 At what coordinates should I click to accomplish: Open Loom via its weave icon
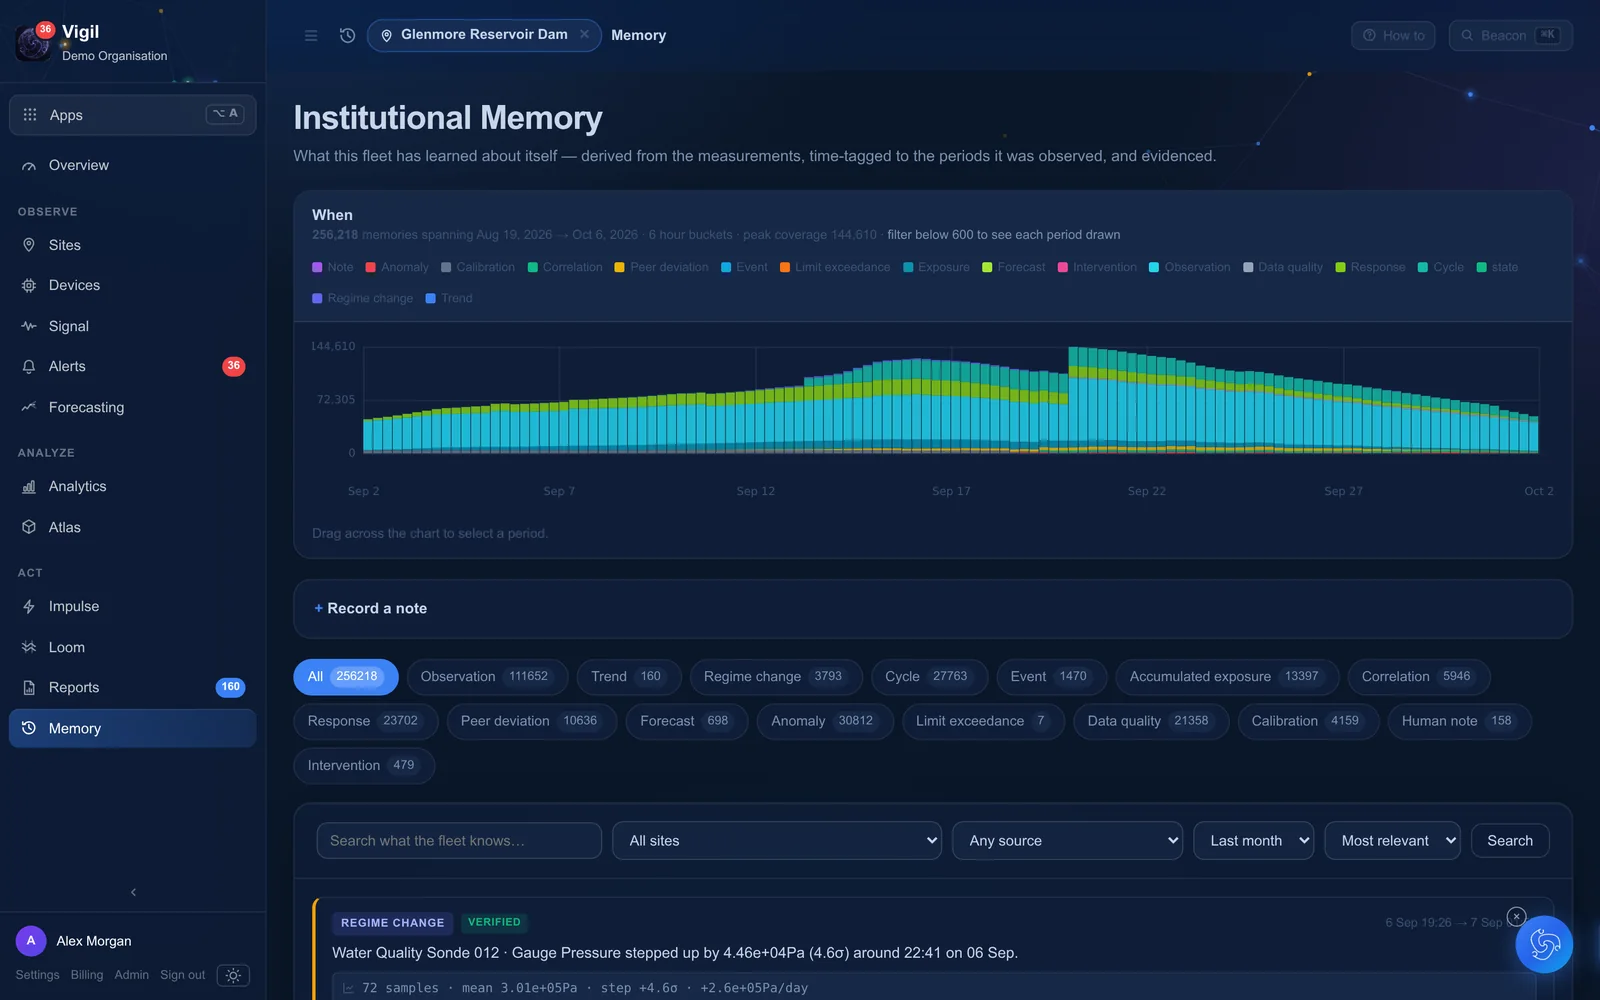(29, 647)
